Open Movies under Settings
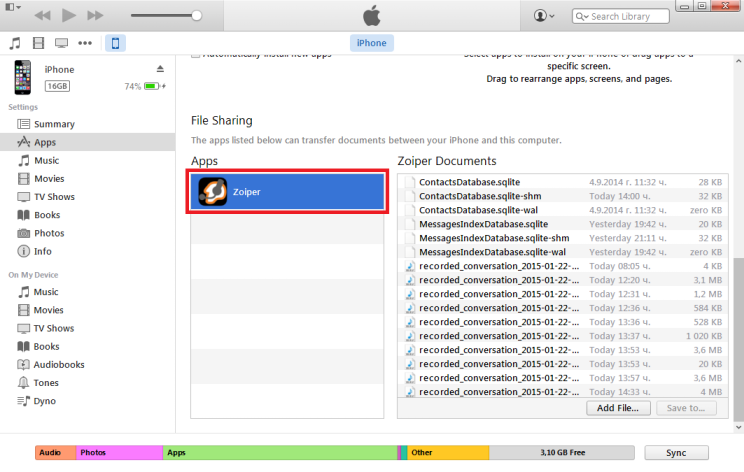 coord(88,178)
